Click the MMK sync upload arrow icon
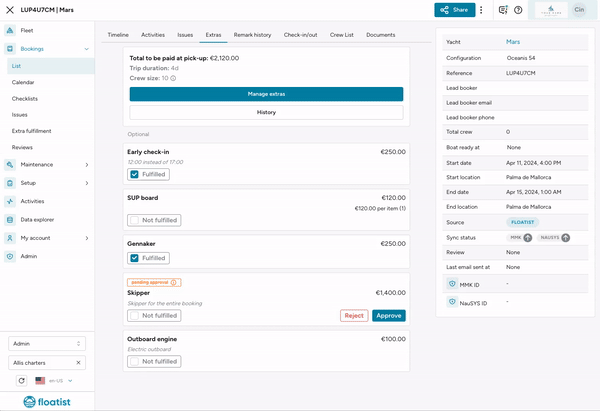600x411 pixels. [x=528, y=238]
